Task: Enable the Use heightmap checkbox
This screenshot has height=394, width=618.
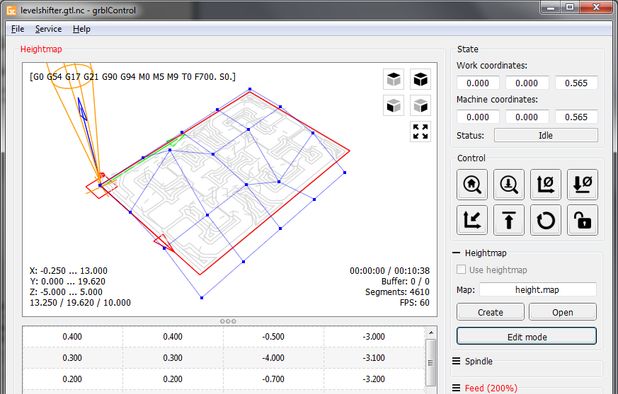Action: 461,269
